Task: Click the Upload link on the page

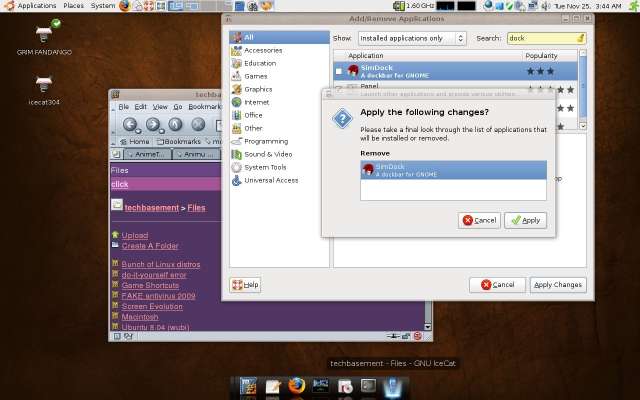Action: click(x=135, y=236)
